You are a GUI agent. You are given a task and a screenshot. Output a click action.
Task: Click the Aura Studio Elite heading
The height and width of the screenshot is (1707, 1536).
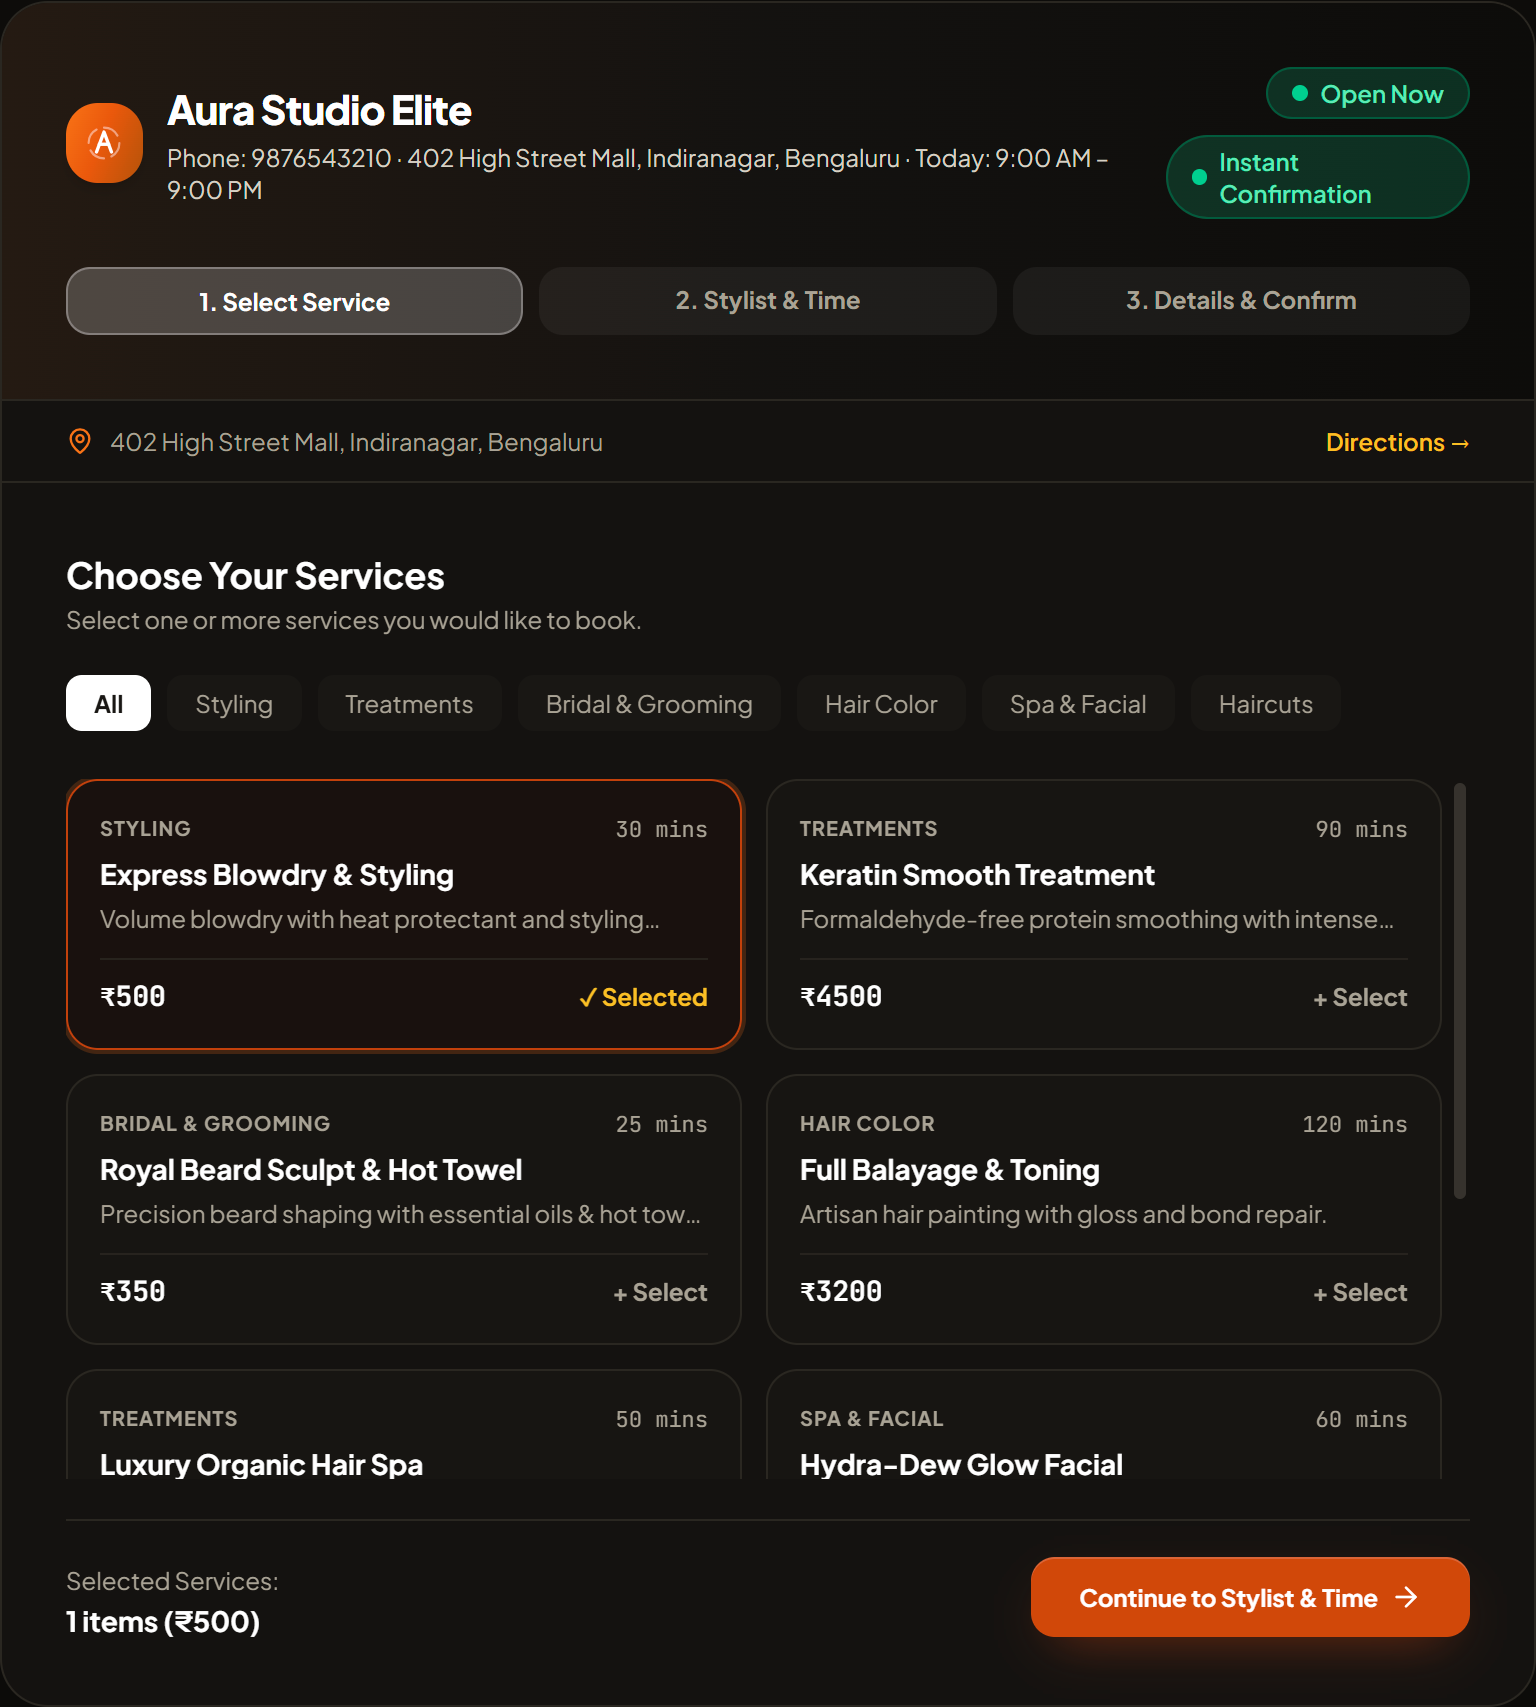(x=319, y=110)
